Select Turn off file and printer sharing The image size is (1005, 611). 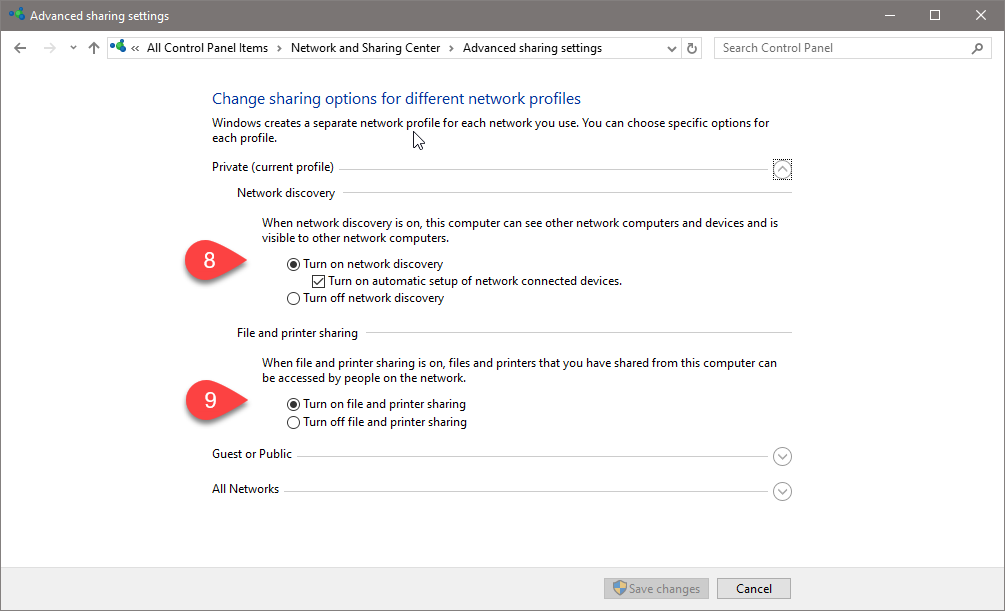point(293,422)
